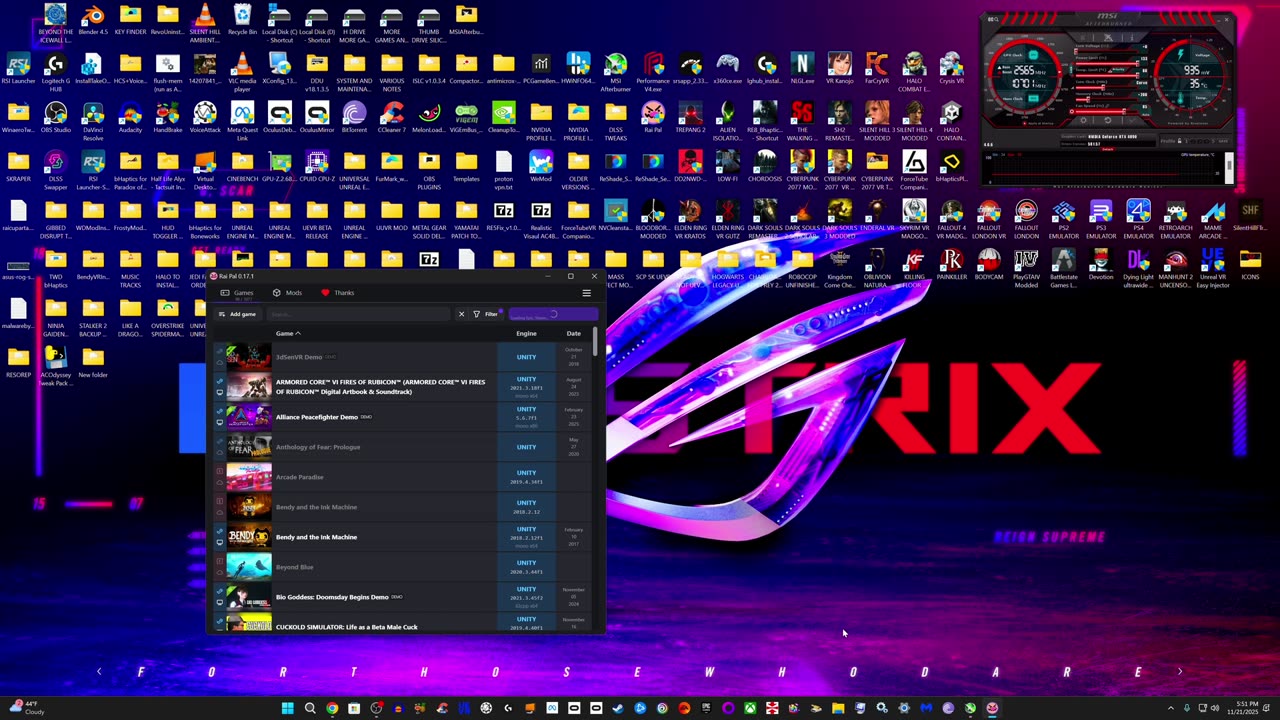Open the Audacity desktop shortcut
This screenshot has height=720, width=1280.
[x=130, y=119]
